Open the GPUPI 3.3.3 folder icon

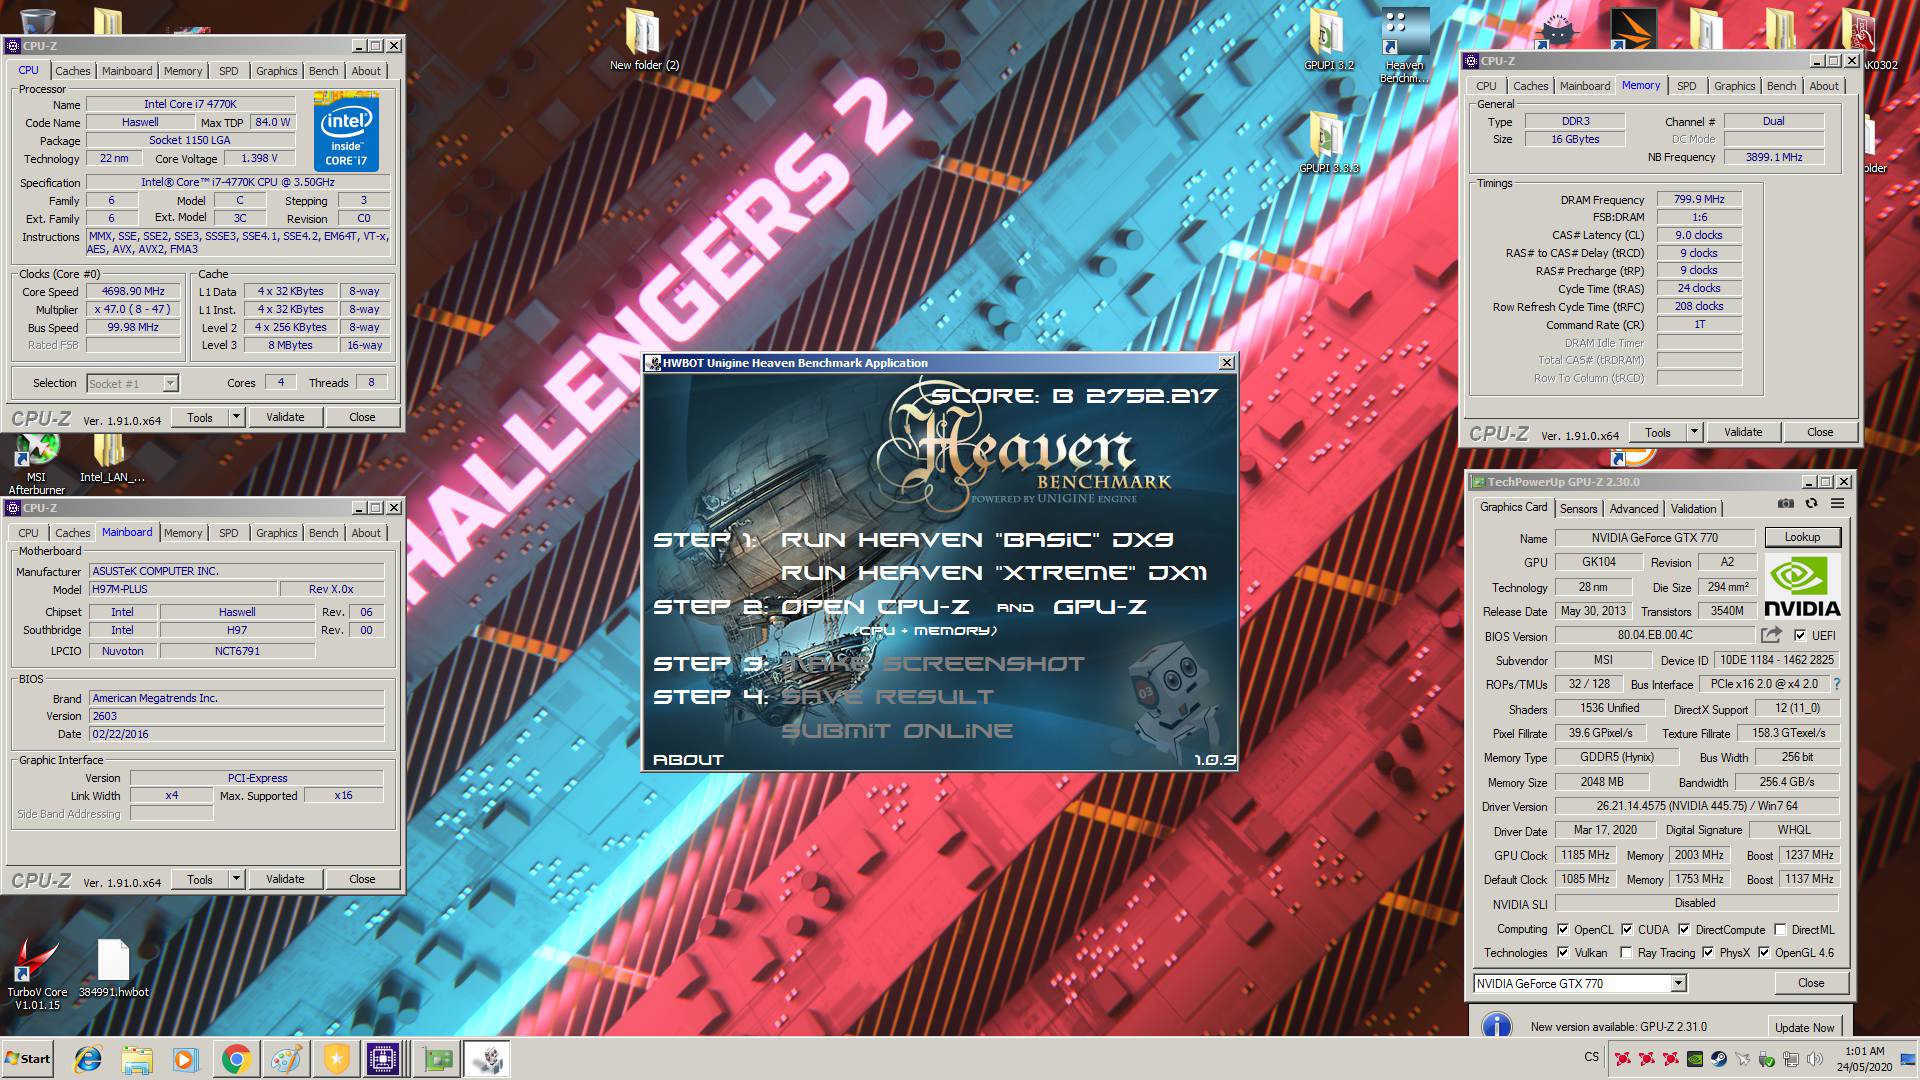[1328, 142]
